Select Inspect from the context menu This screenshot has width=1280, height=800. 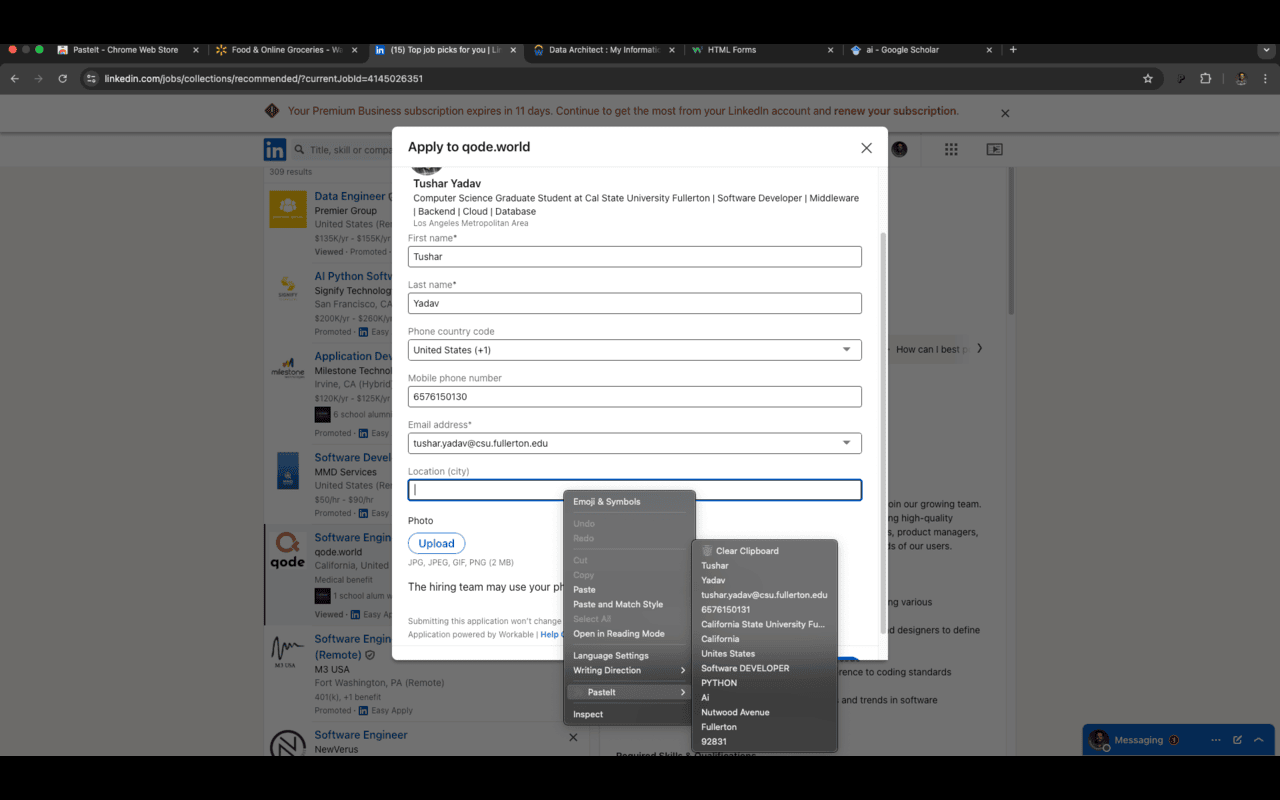[x=588, y=714]
